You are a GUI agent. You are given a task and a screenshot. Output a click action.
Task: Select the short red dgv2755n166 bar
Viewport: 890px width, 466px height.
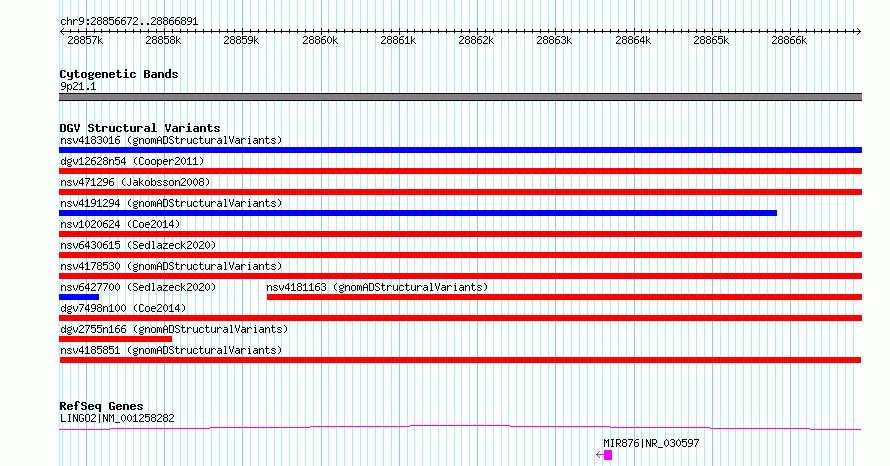[x=116, y=339]
